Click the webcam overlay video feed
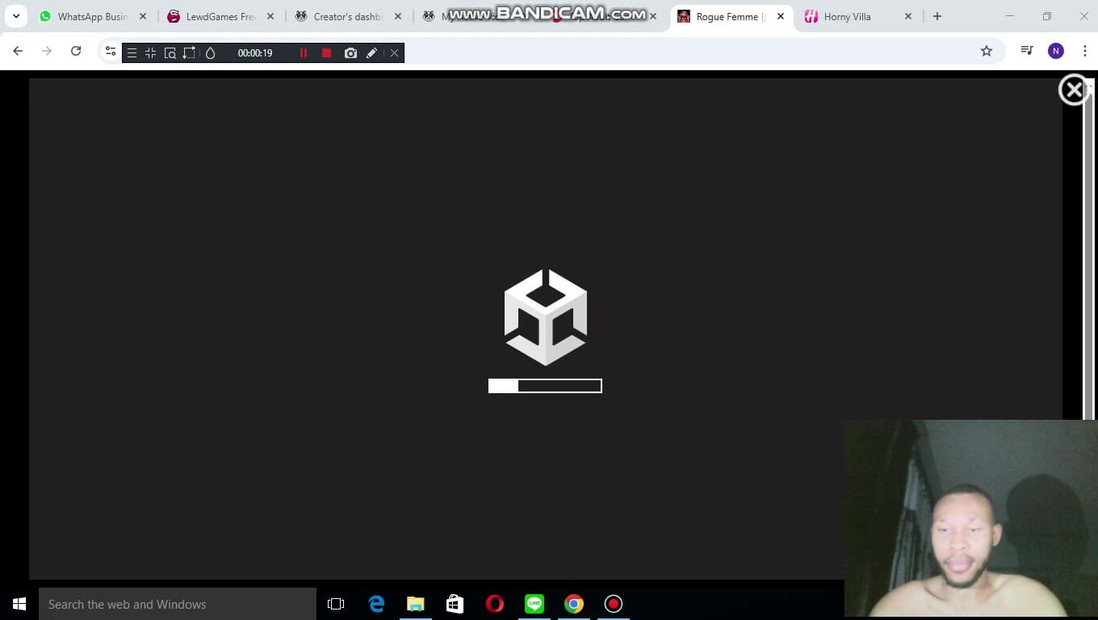1098x620 pixels. coord(971,518)
